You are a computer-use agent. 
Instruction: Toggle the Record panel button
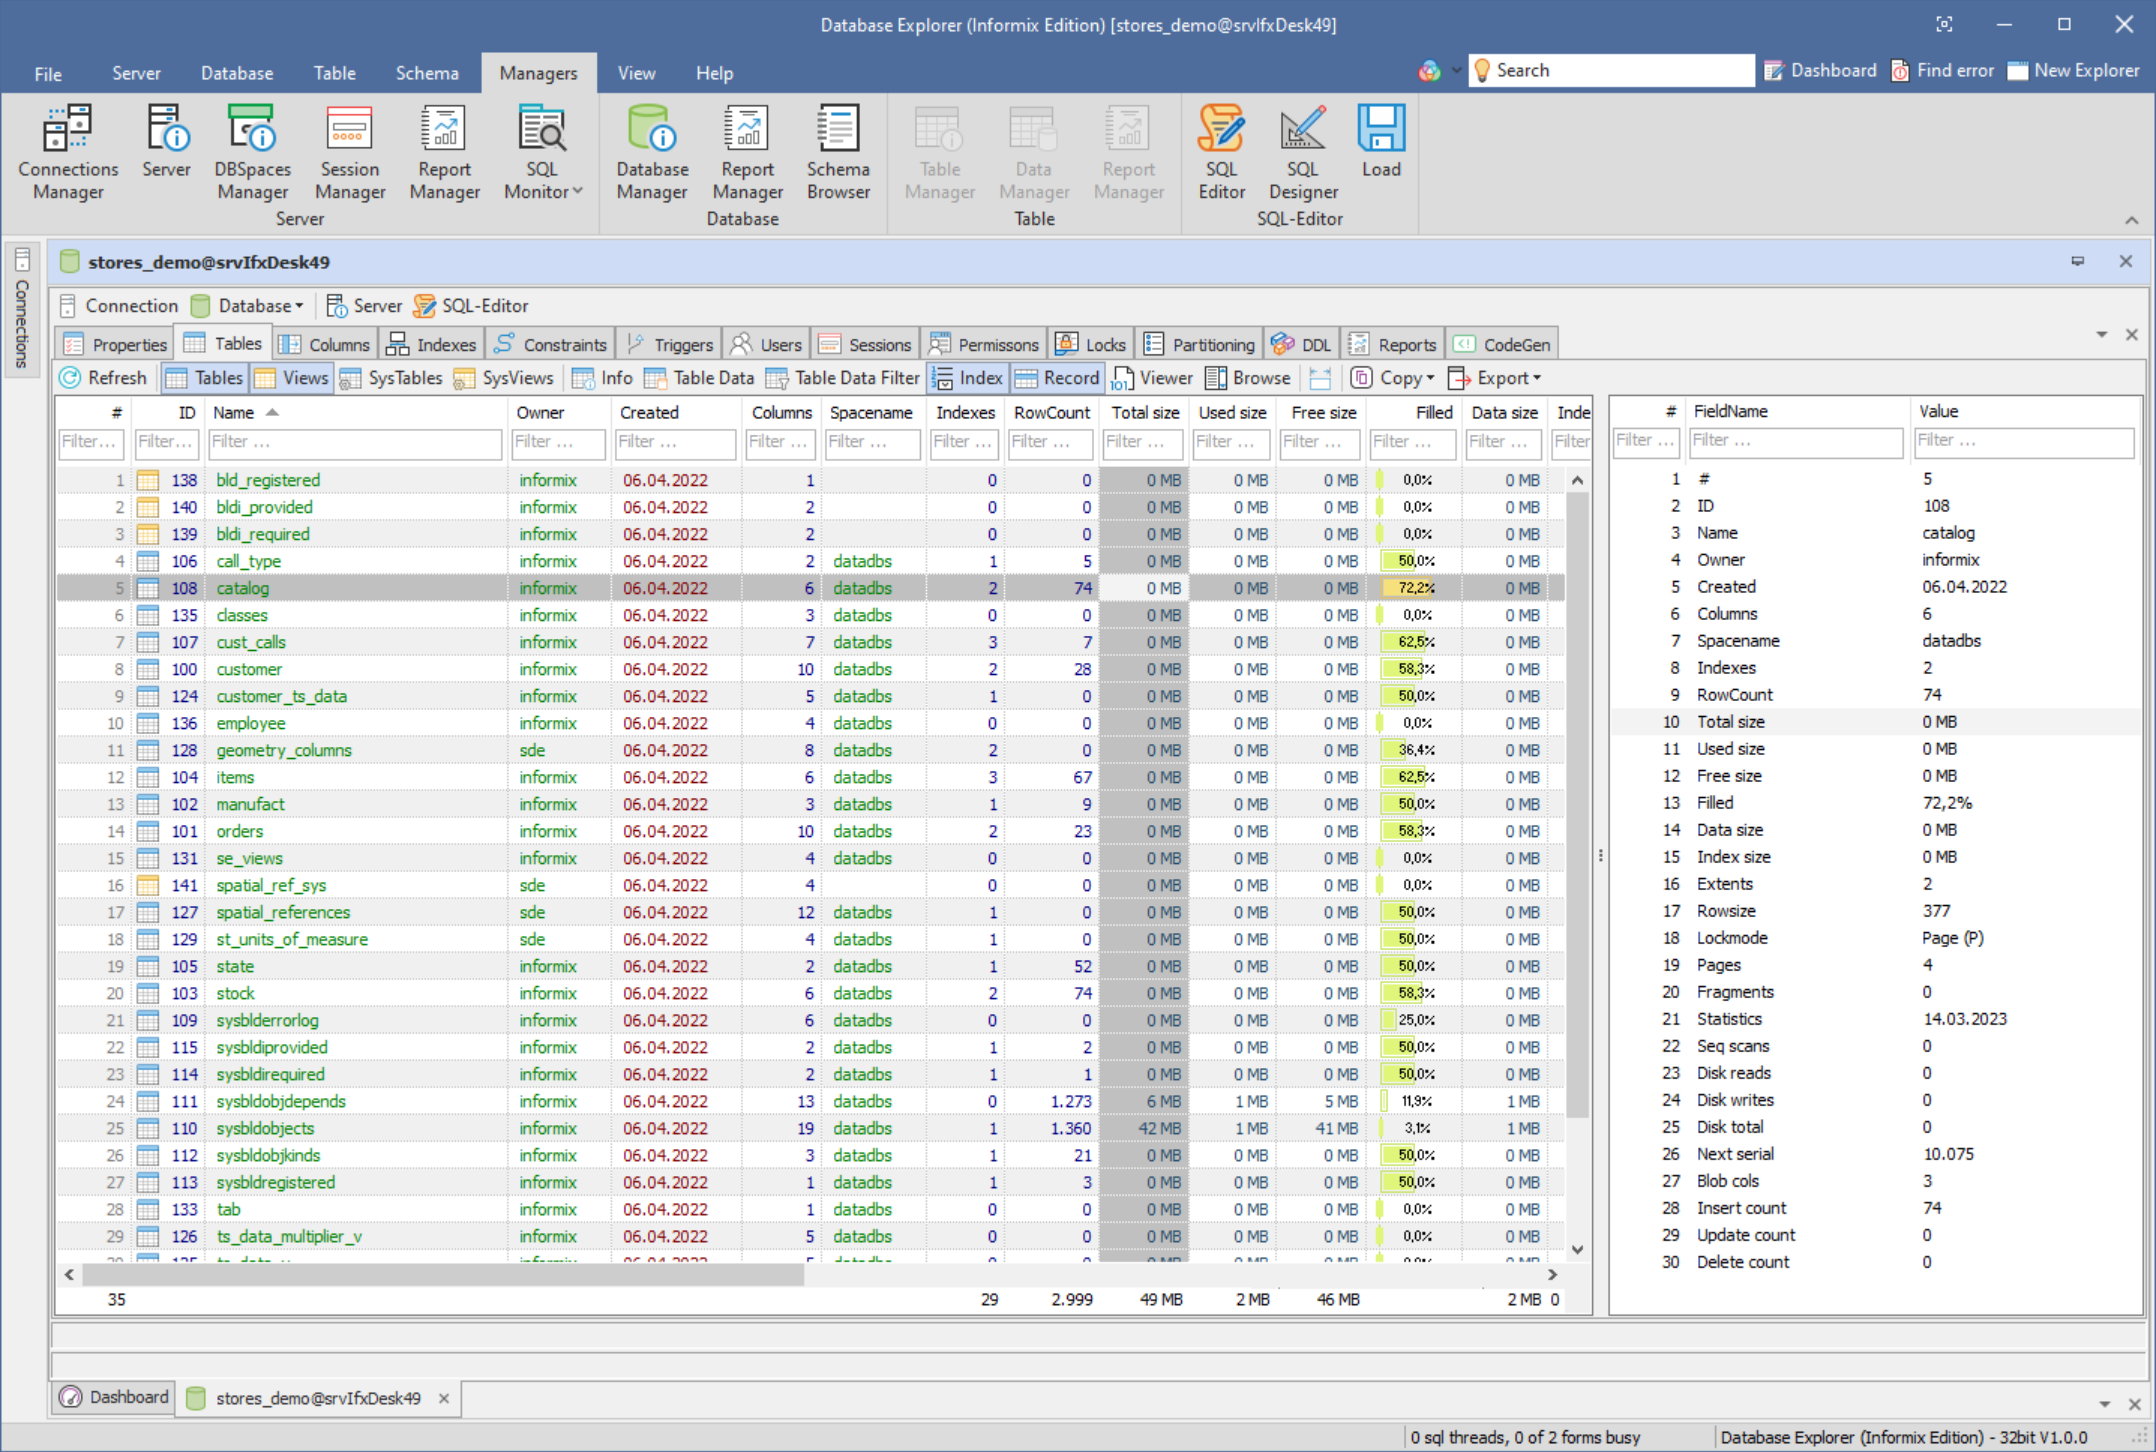click(x=1056, y=378)
